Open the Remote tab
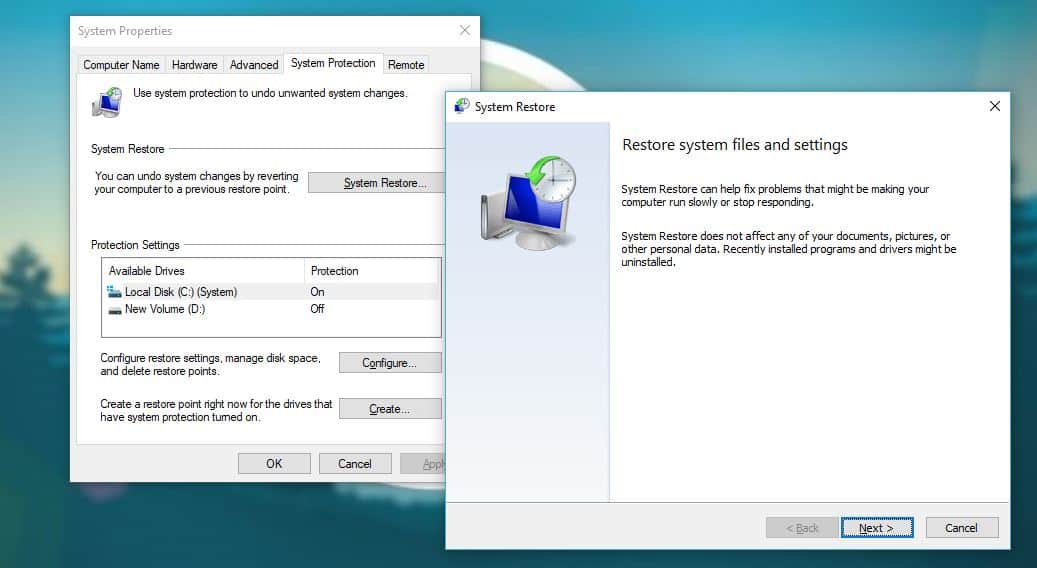1037x568 pixels. tap(406, 65)
